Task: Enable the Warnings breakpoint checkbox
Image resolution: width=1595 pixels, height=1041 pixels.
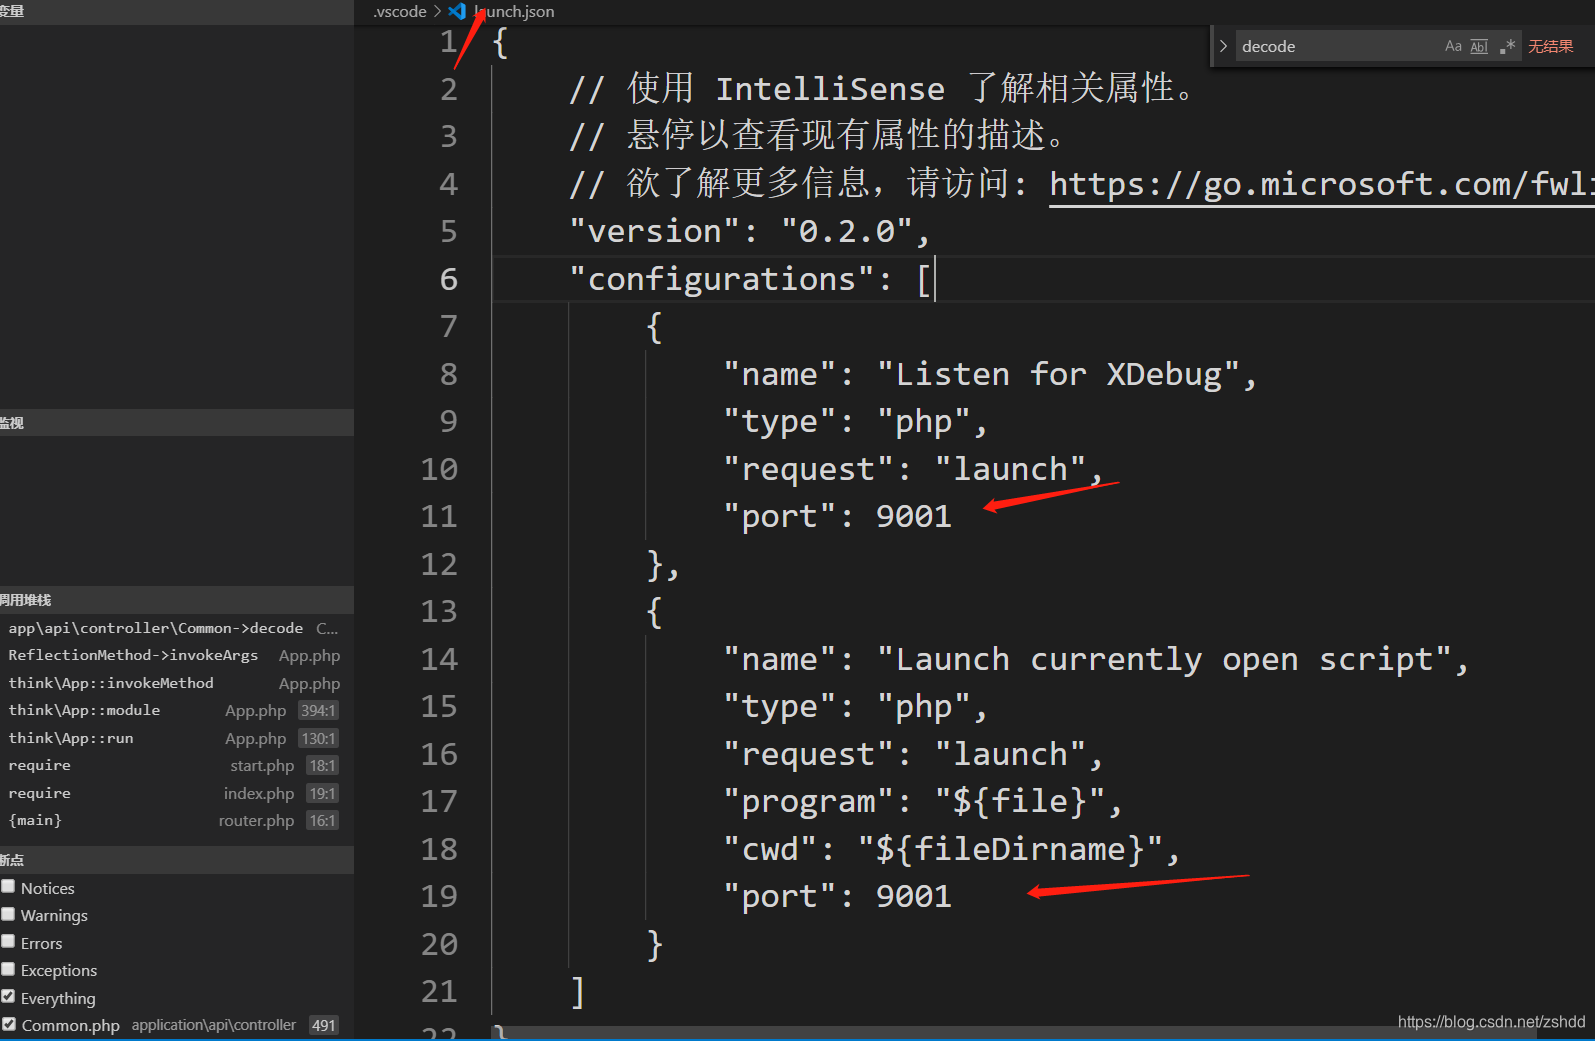Action: pyautogui.click(x=9, y=914)
